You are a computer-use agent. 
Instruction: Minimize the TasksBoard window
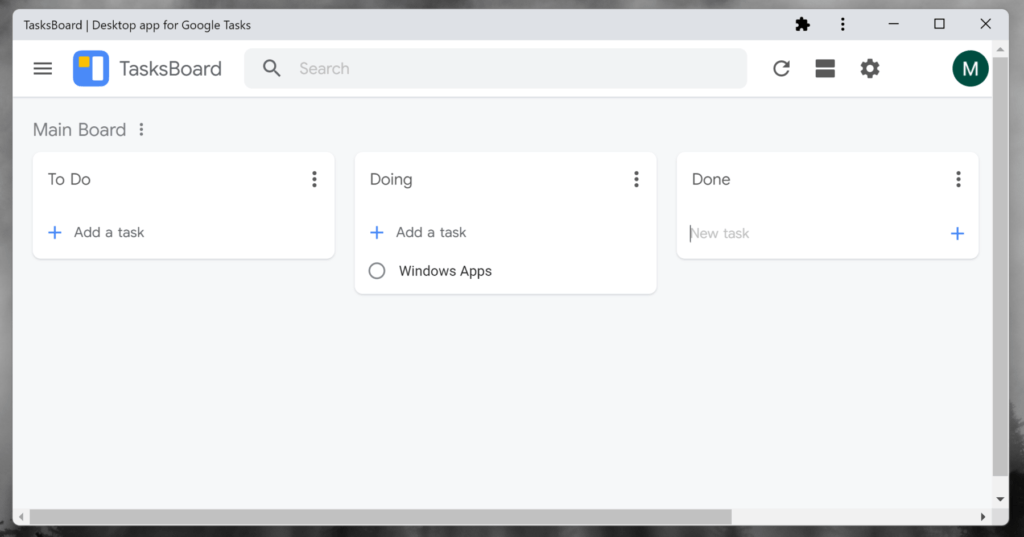click(893, 24)
